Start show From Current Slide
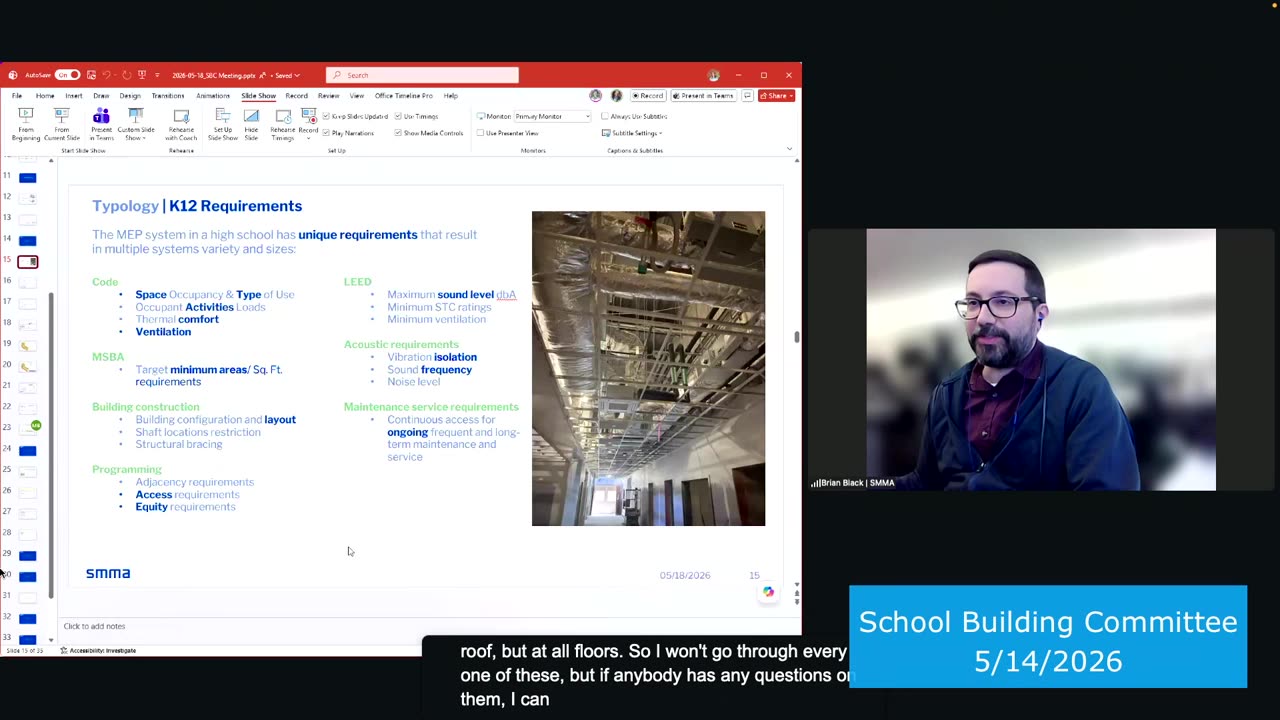This screenshot has height=720, width=1280. pos(62,124)
